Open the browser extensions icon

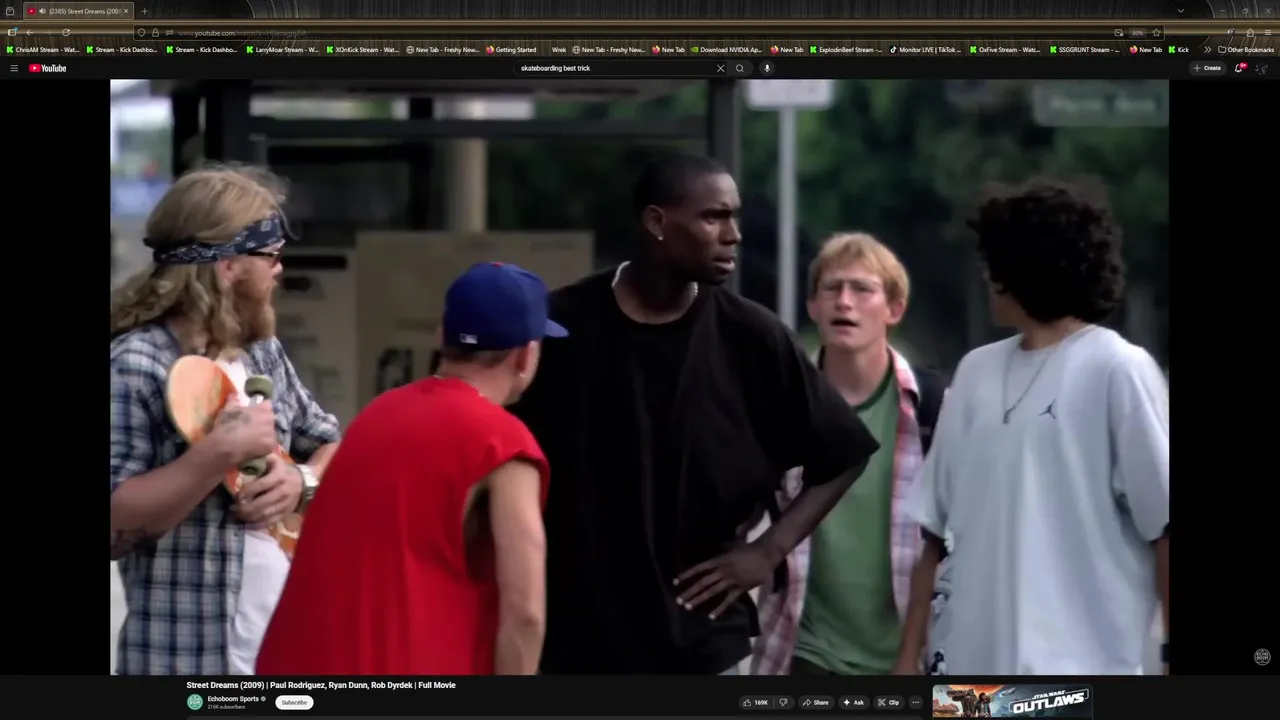pyautogui.click(x=1250, y=32)
